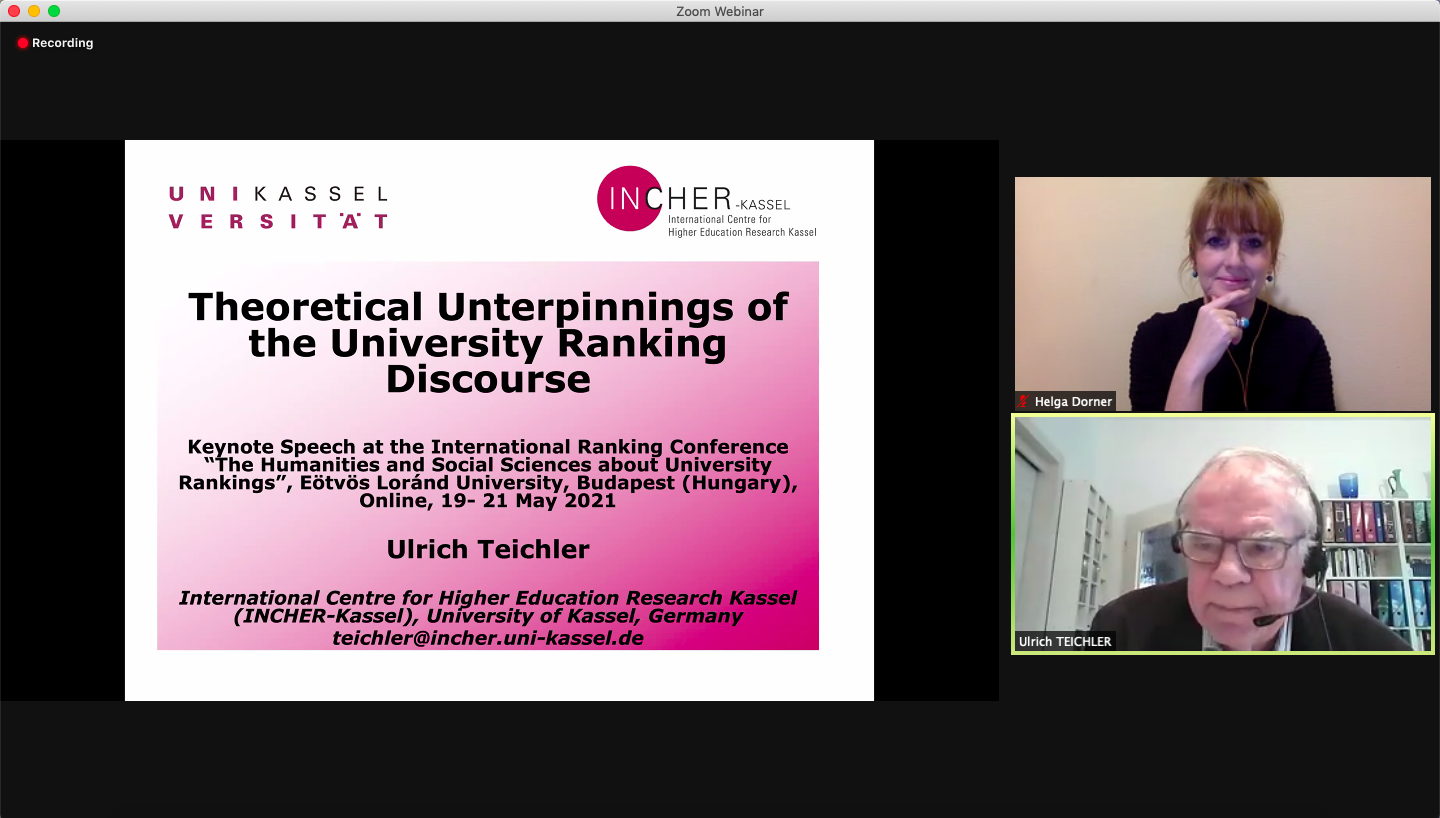Click the email teichler@incher.uni-kassel.de

488,638
